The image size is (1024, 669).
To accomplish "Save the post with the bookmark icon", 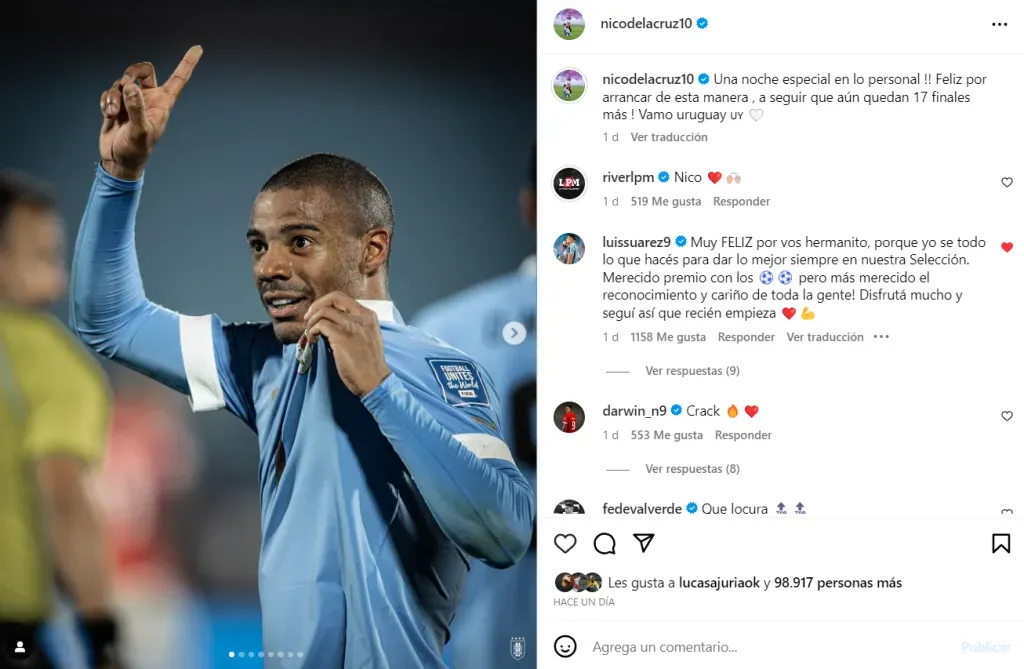I will click(1000, 543).
